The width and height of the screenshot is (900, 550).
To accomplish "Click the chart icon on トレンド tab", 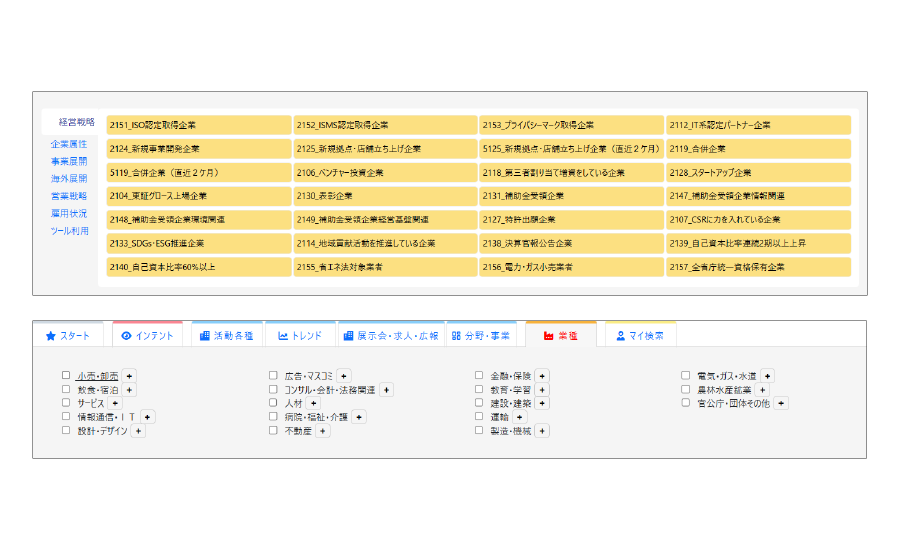I will (x=283, y=336).
